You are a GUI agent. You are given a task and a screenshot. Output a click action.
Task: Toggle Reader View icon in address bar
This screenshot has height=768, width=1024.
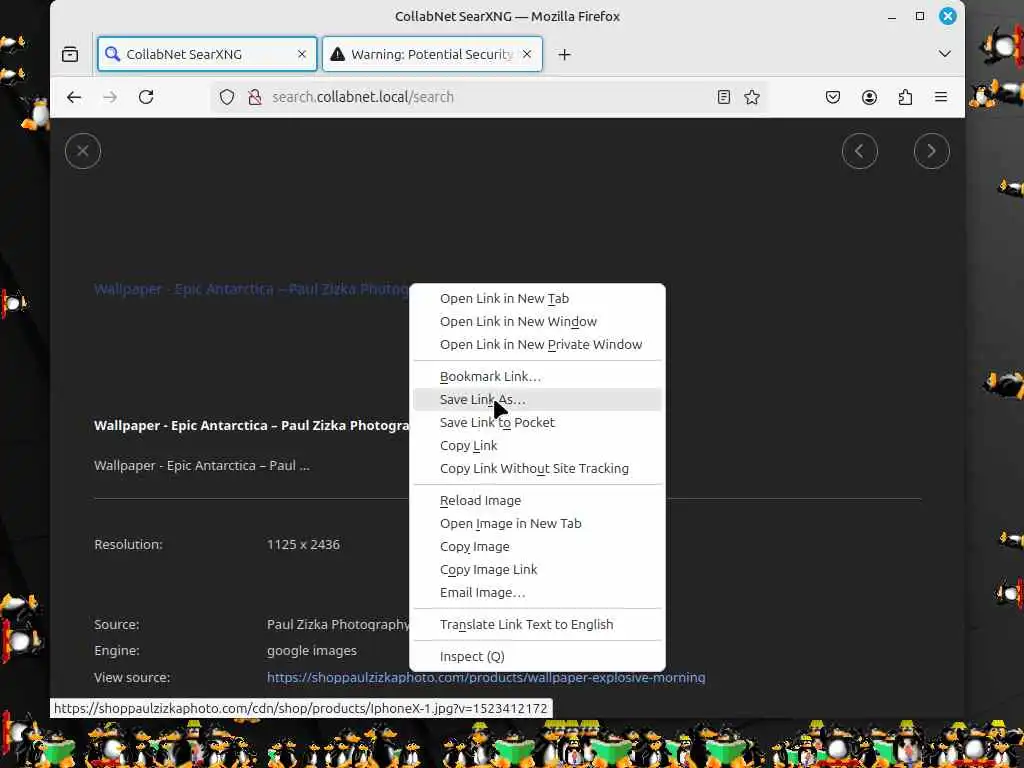click(724, 97)
